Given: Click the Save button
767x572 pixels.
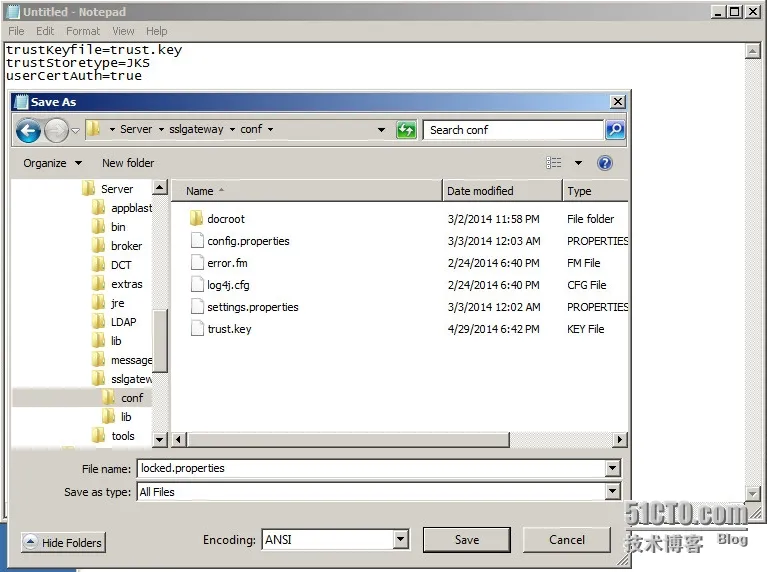Looking at the screenshot, I should point(467,540).
